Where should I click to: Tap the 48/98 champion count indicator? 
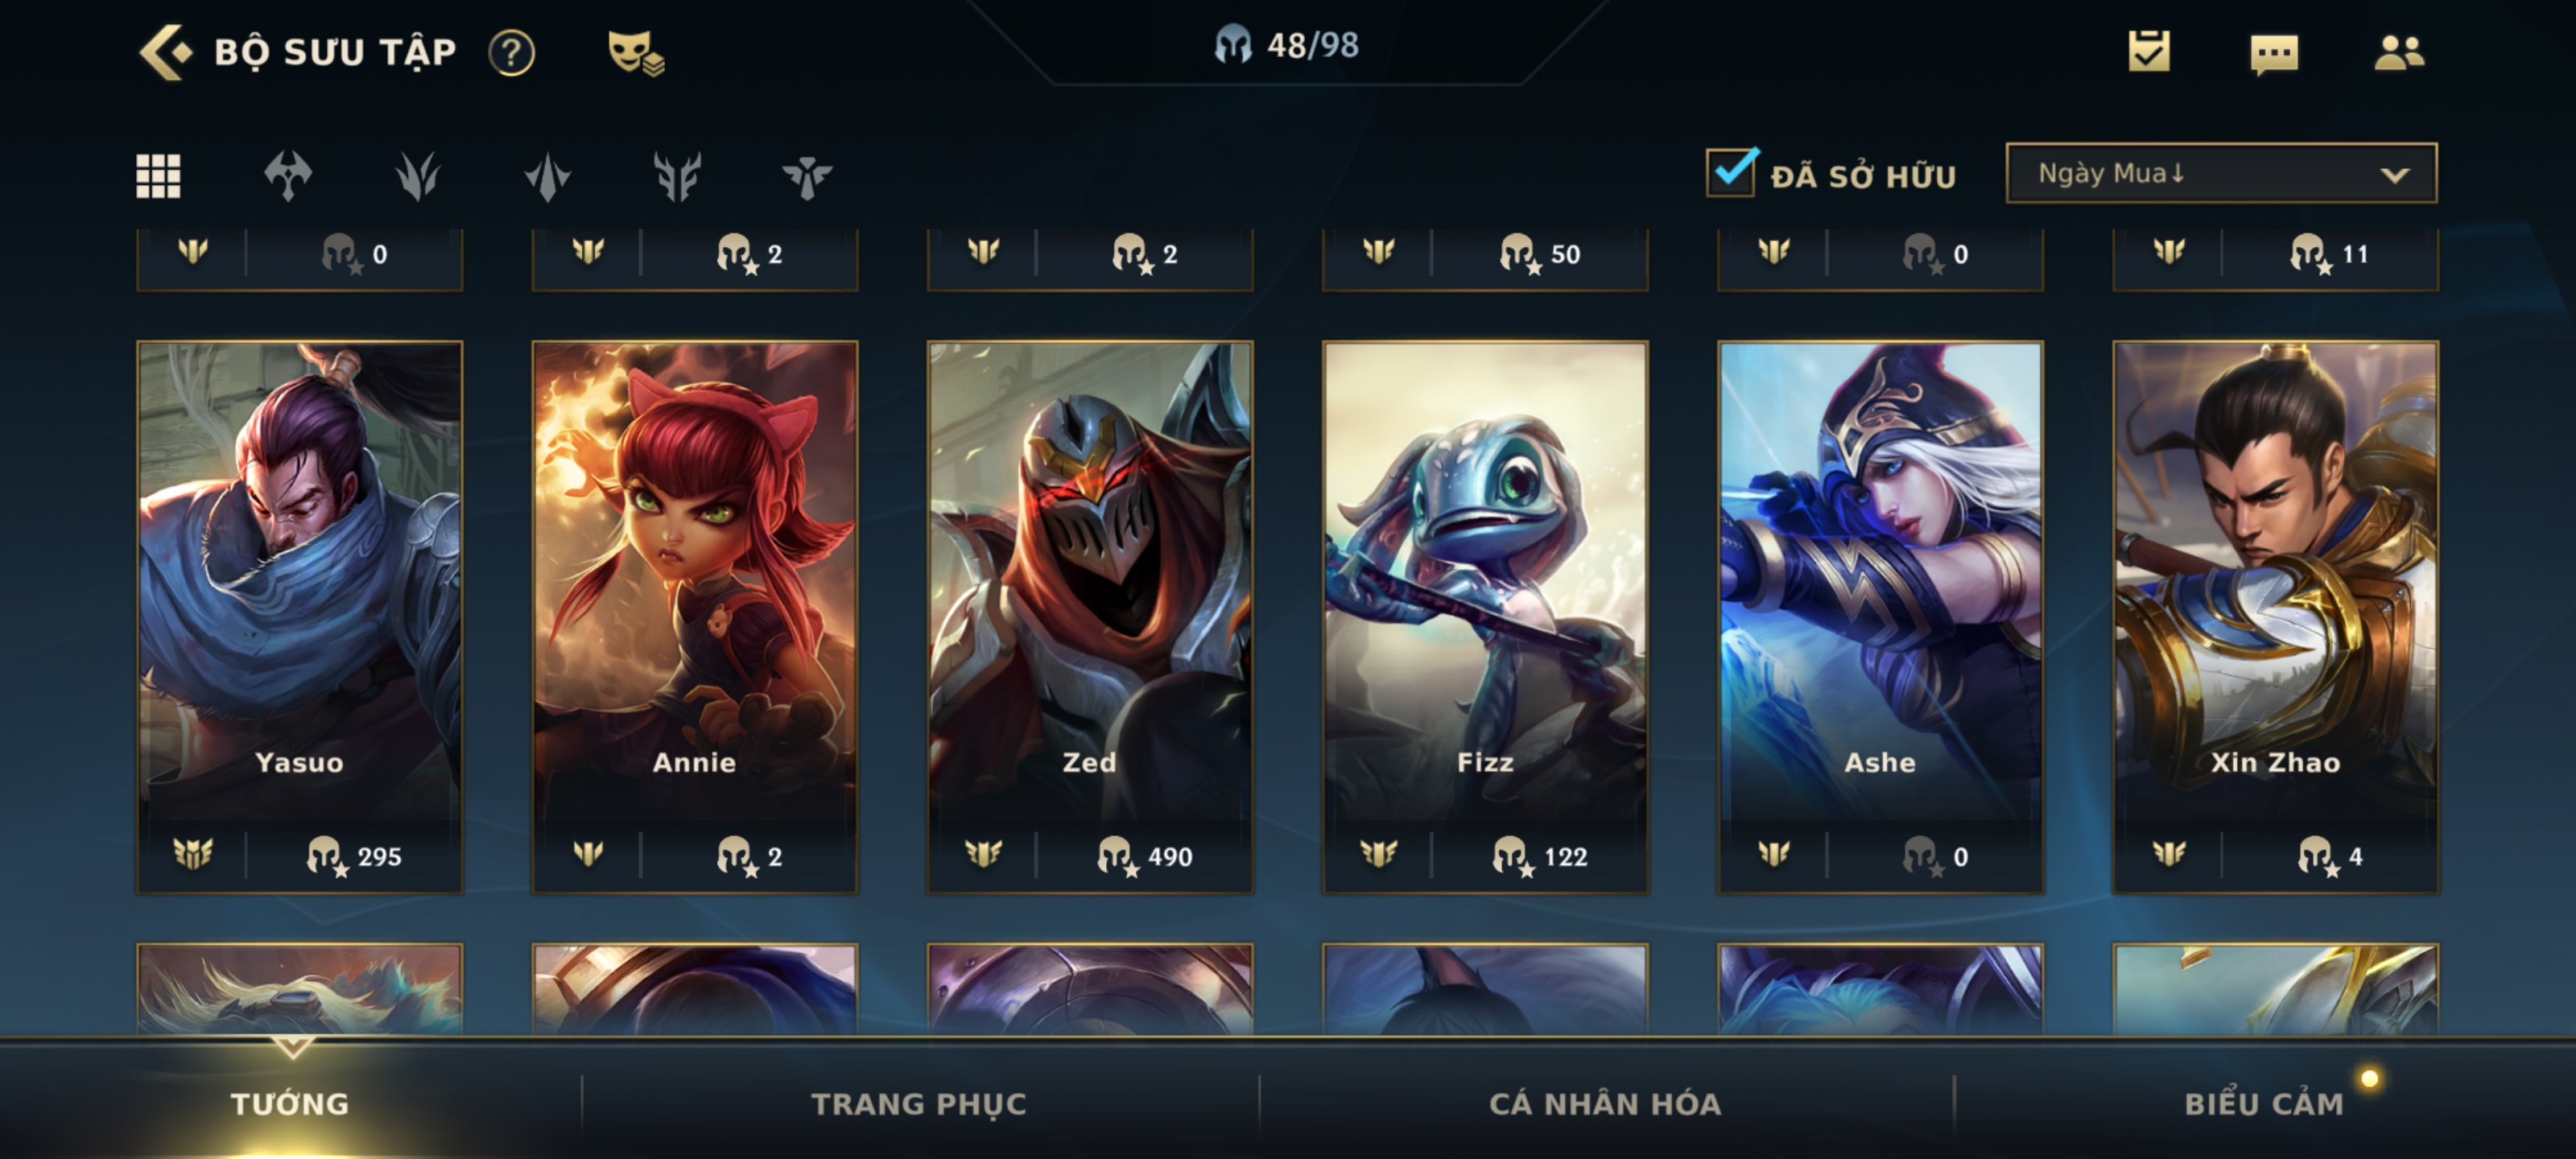[1287, 45]
